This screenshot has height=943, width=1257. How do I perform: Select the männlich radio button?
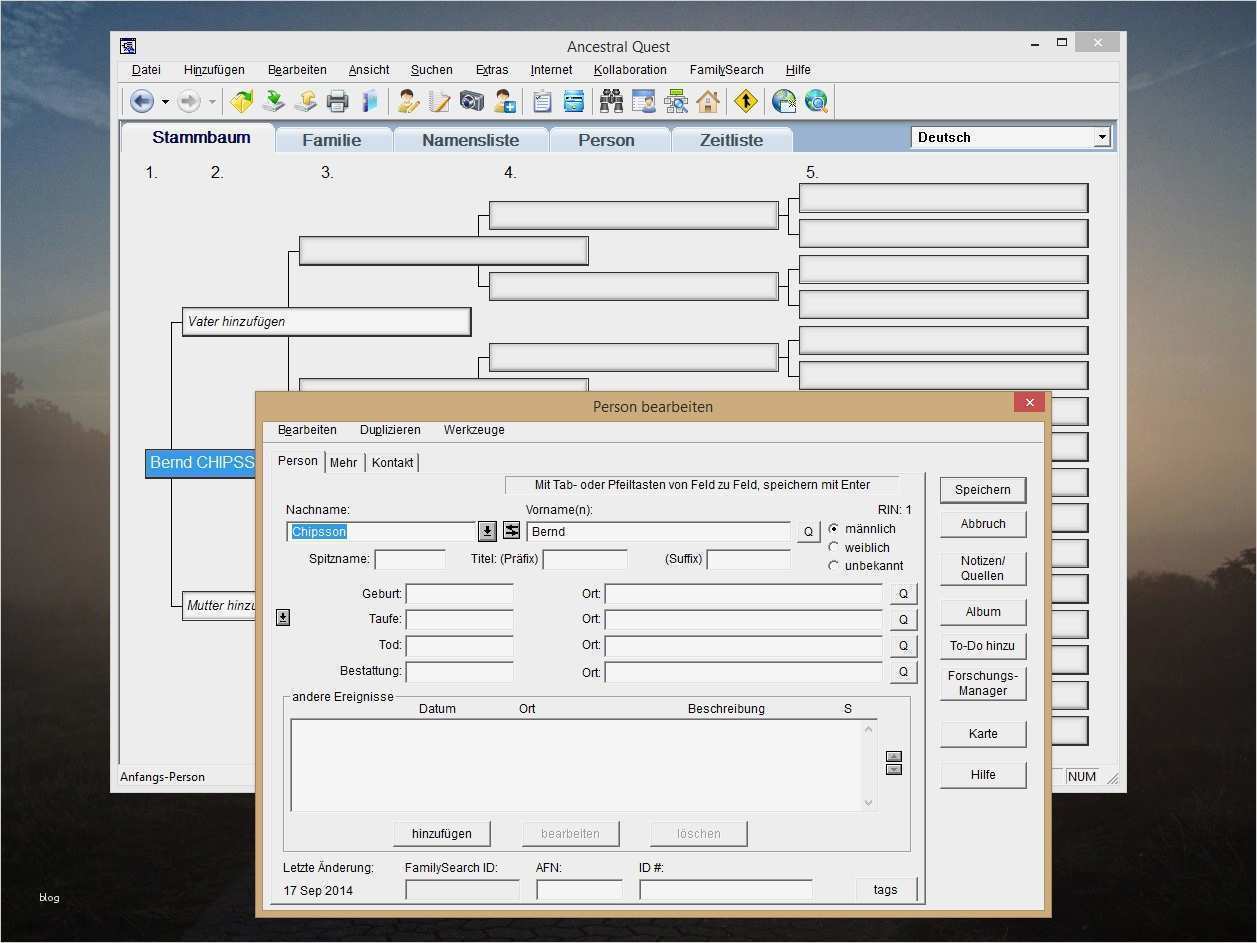coord(834,528)
